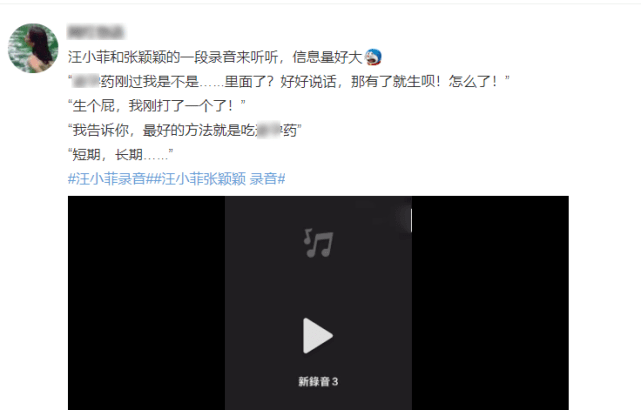Click the blurred word after 就是吃
The height and width of the screenshot is (410, 641).
click(x=269, y=130)
